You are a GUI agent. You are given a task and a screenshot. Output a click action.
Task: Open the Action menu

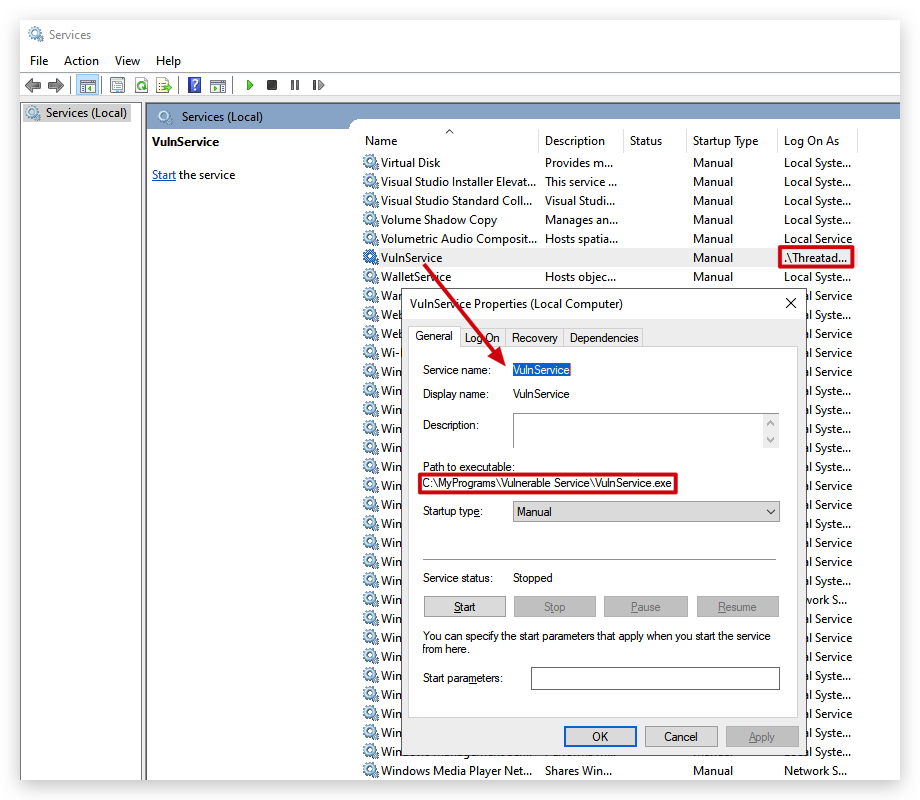click(x=82, y=60)
